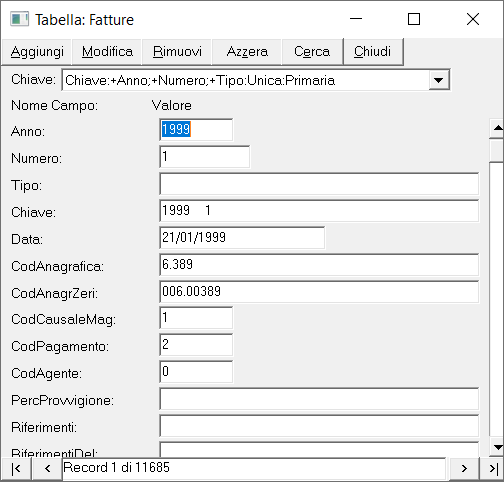Open the Chiave dropdown list
The width and height of the screenshot is (504, 482).
coord(438,80)
